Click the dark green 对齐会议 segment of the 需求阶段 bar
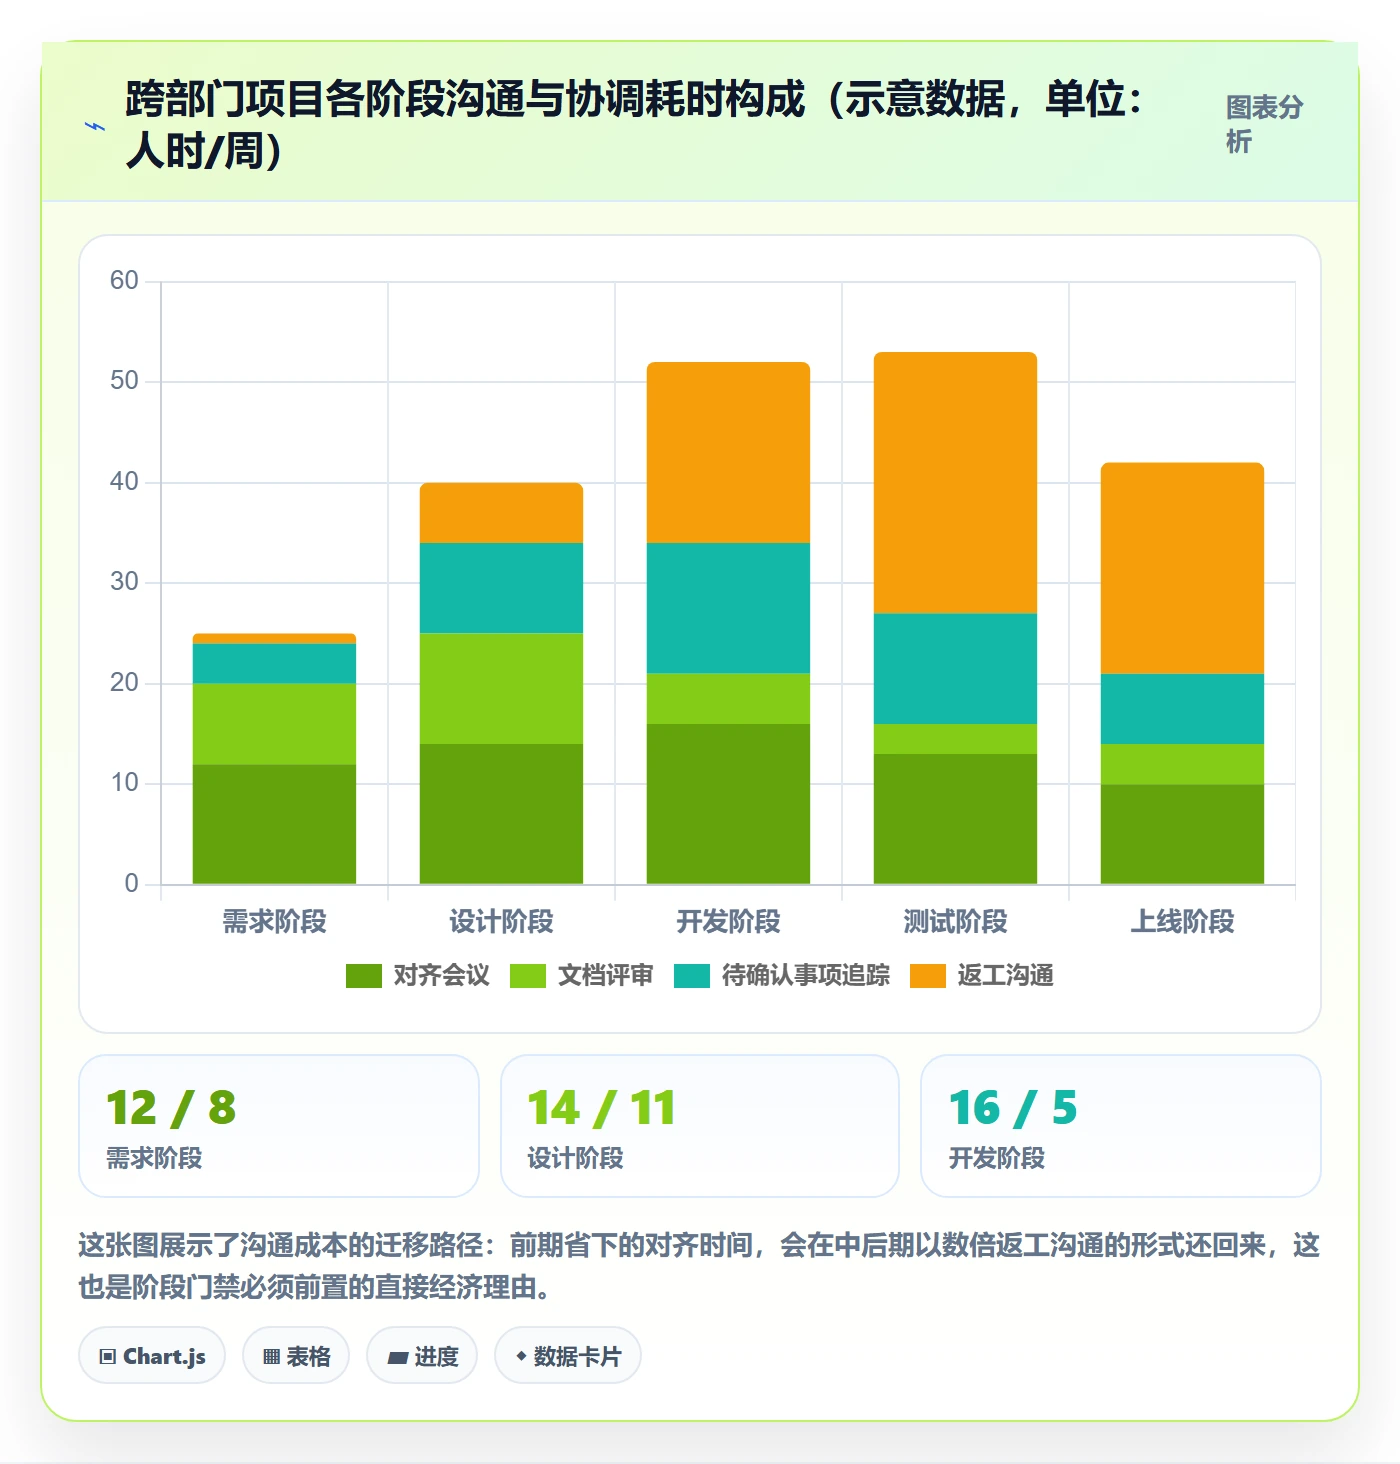The height and width of the screenshot is (1464, 1400). pyautogui.click(x=274, y=824)
